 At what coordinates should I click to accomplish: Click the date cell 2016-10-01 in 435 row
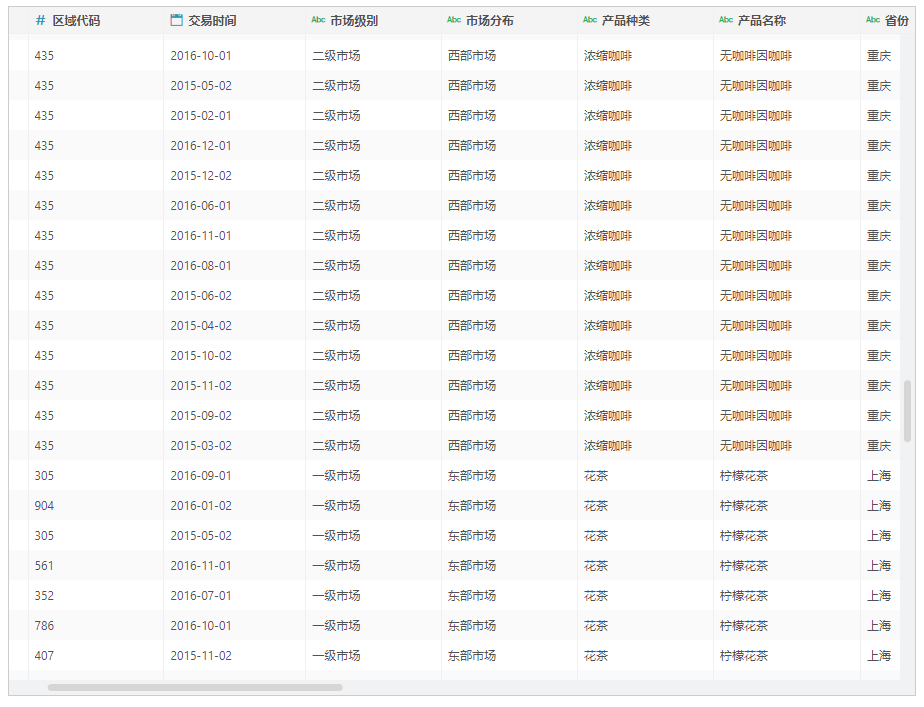201,56
